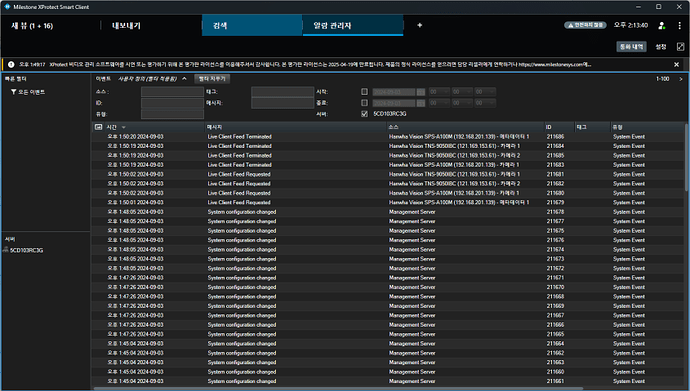The height and width of the screenshot is (391, 690).
Task: Select event row with ID 211684
Action: (388, 146)
